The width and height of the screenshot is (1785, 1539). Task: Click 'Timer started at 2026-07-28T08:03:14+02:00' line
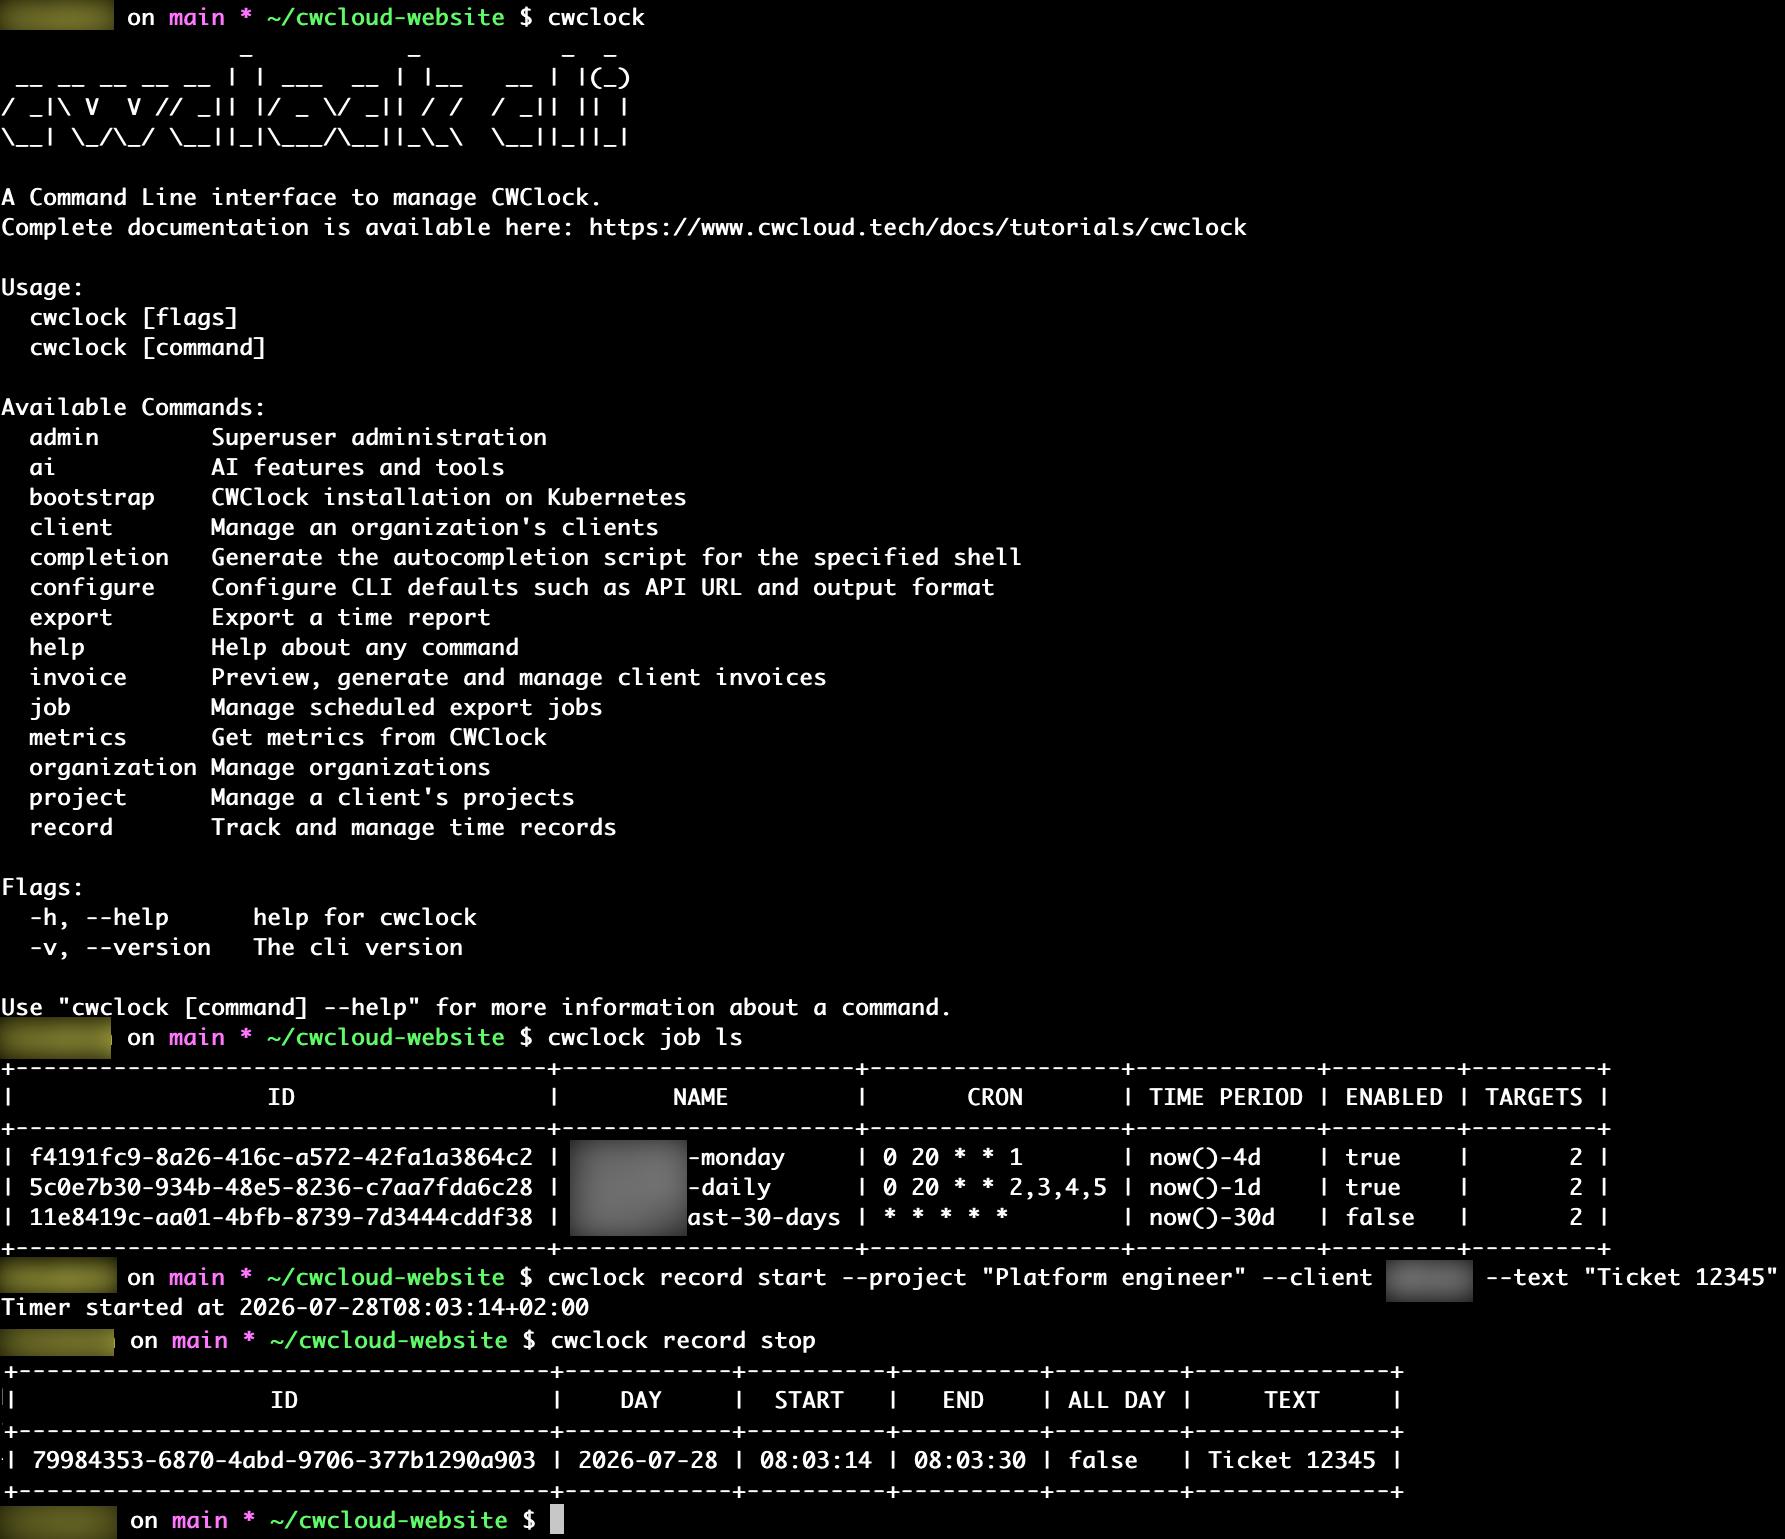click(x=295, y=1307)
